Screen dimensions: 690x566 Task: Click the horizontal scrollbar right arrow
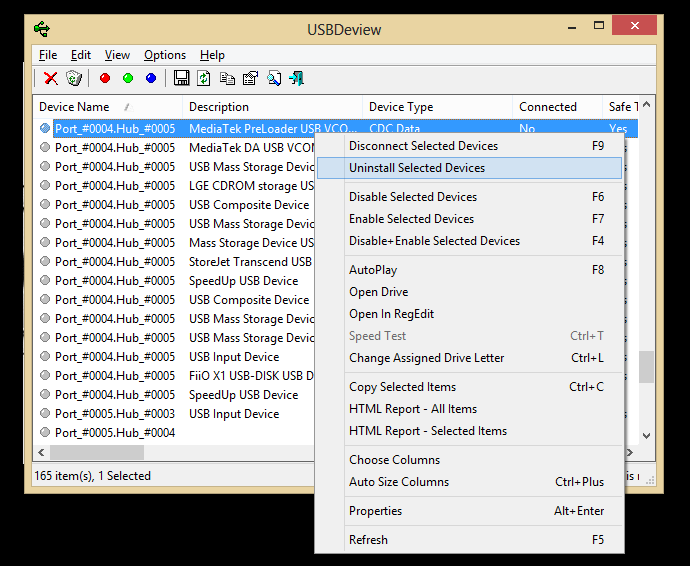[630, 452]
